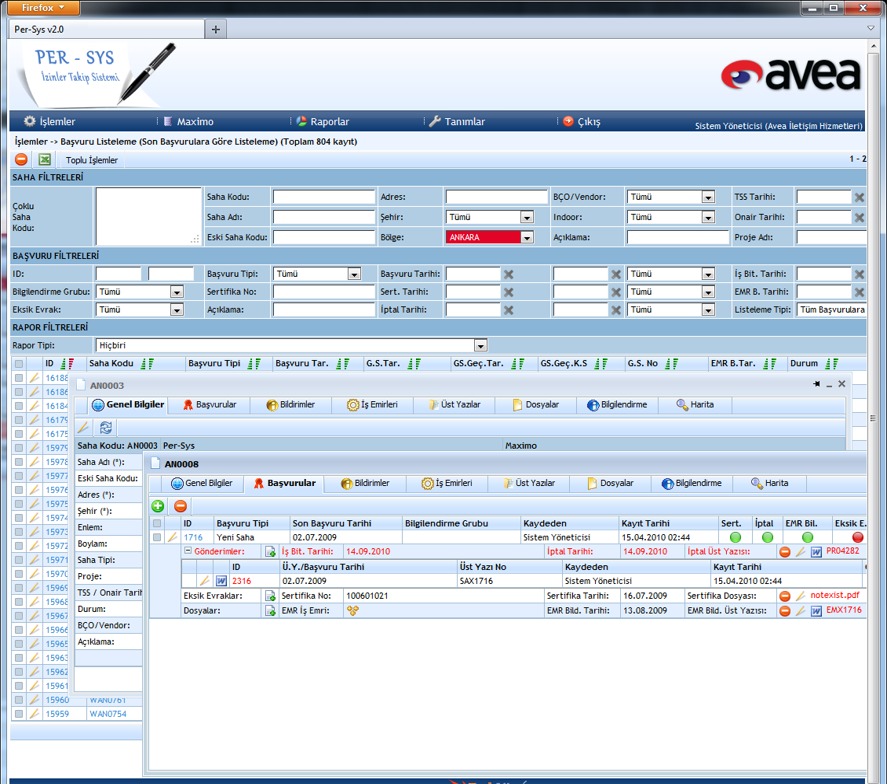Remove the notexist.pdf certificate file

pyautogui.click(x=785, y=596)
